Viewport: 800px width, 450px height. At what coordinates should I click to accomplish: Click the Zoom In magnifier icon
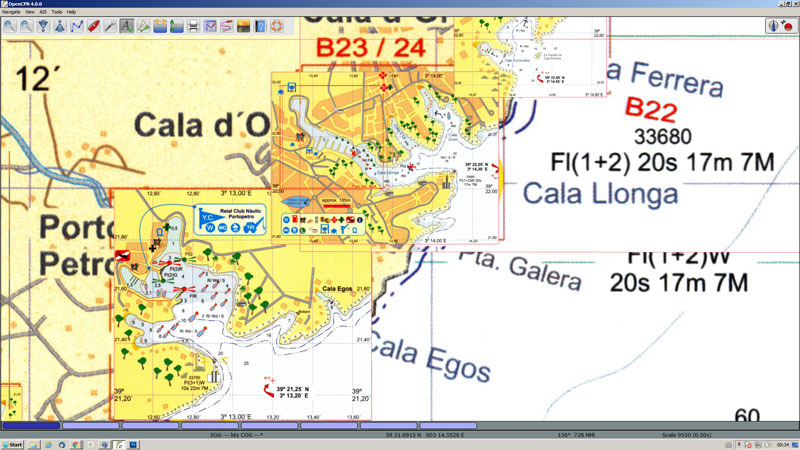[x=9, y=25]
